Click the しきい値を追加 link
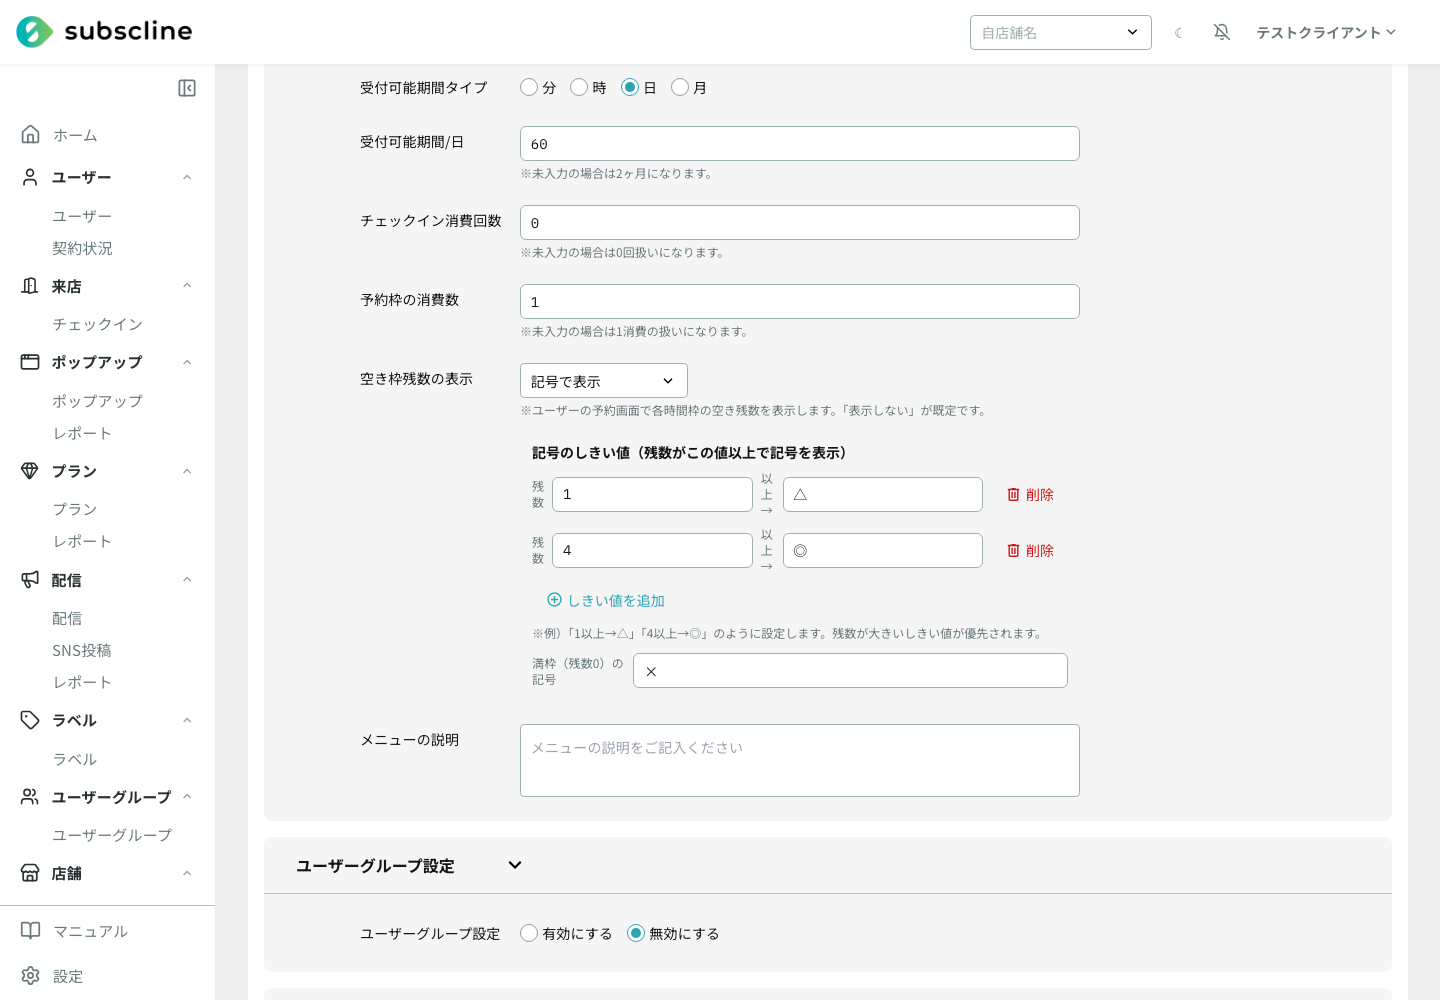 (606, 600)
